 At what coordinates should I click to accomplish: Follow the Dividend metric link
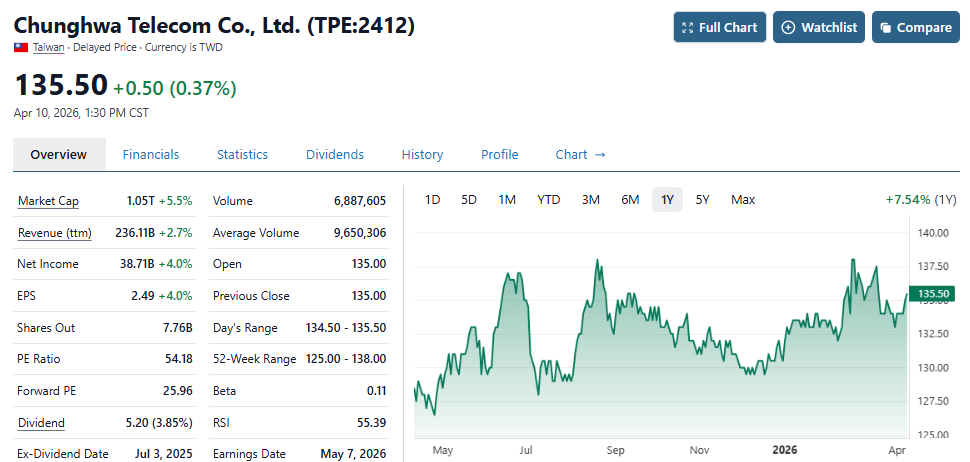coord(41,423)
